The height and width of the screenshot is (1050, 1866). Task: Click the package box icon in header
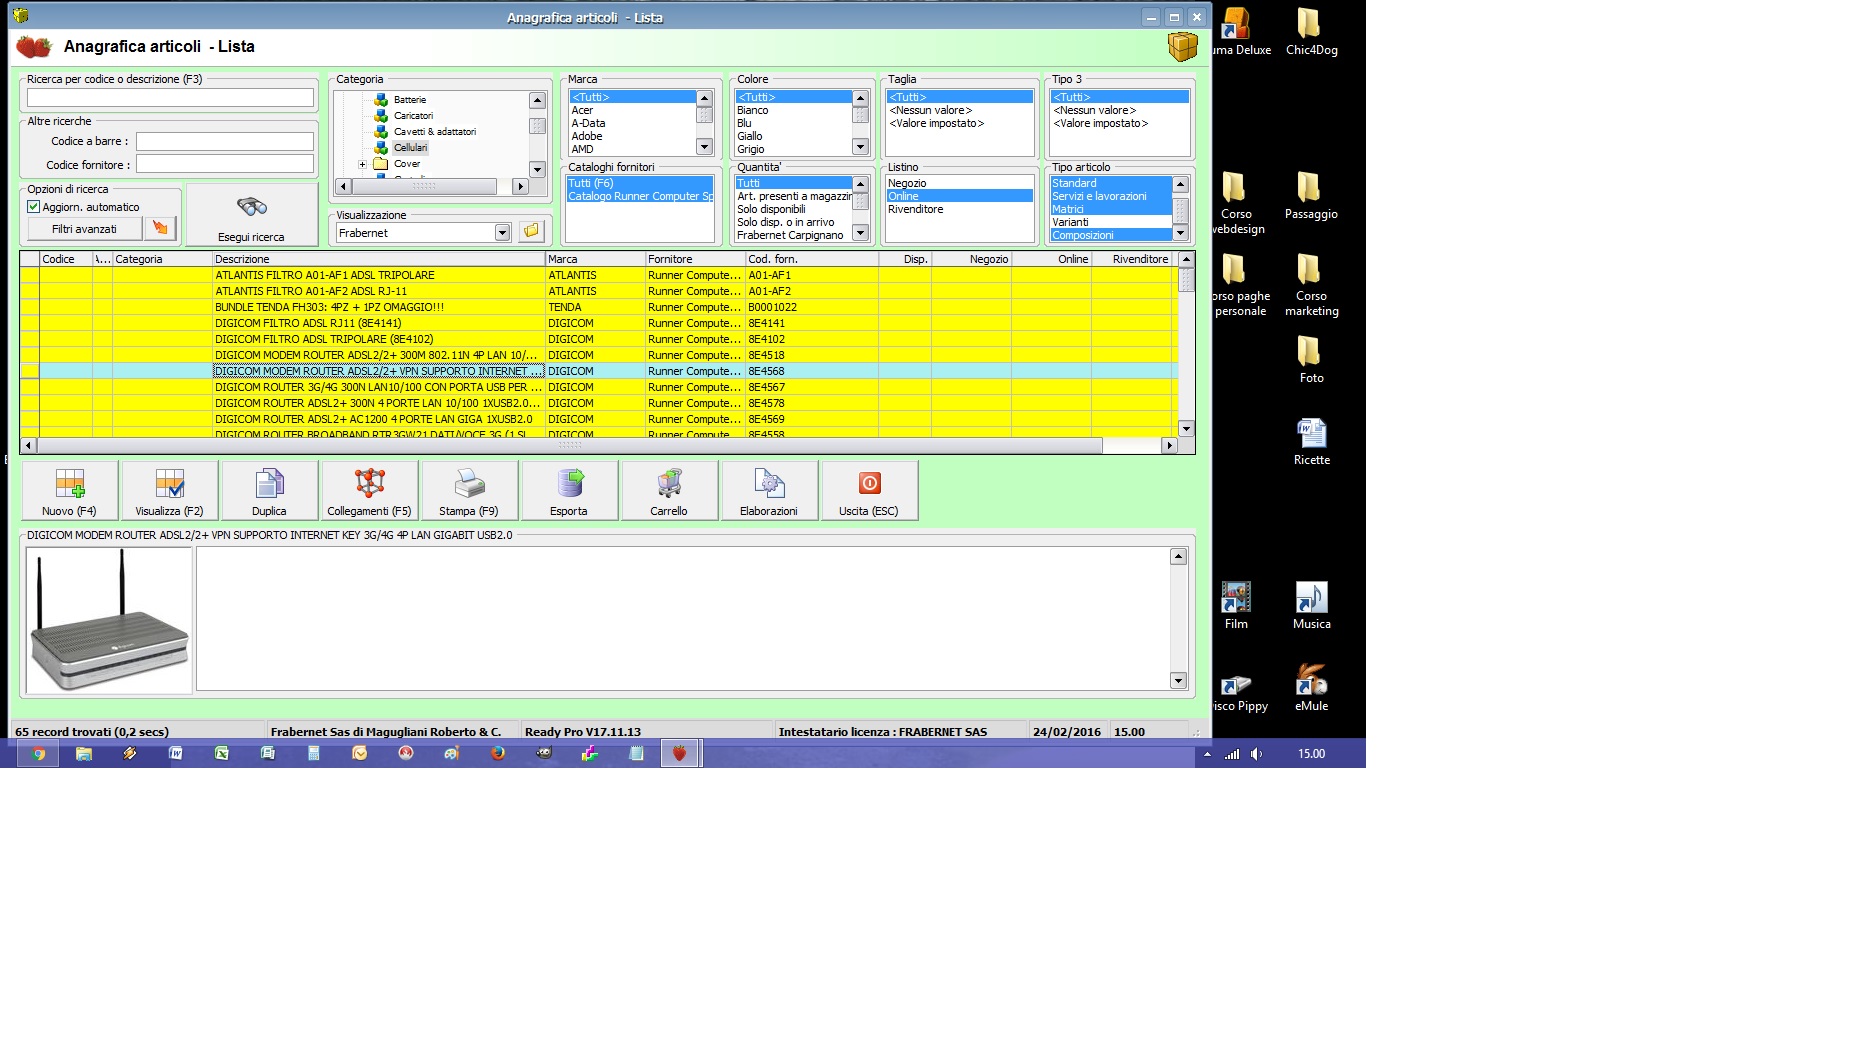pyautogui.click(x=1182, y=46)
